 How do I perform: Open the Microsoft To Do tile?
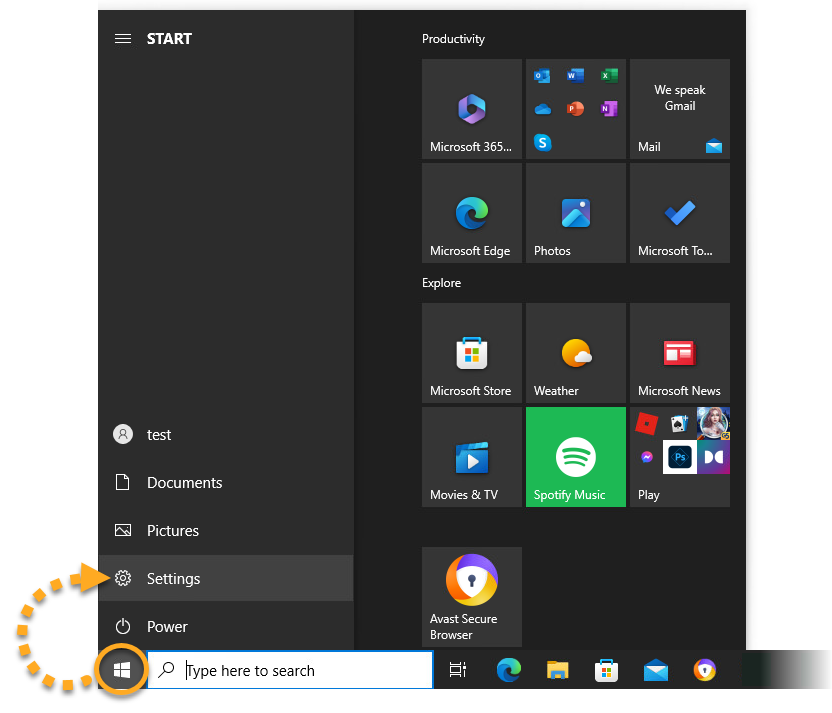coord(679,213)
